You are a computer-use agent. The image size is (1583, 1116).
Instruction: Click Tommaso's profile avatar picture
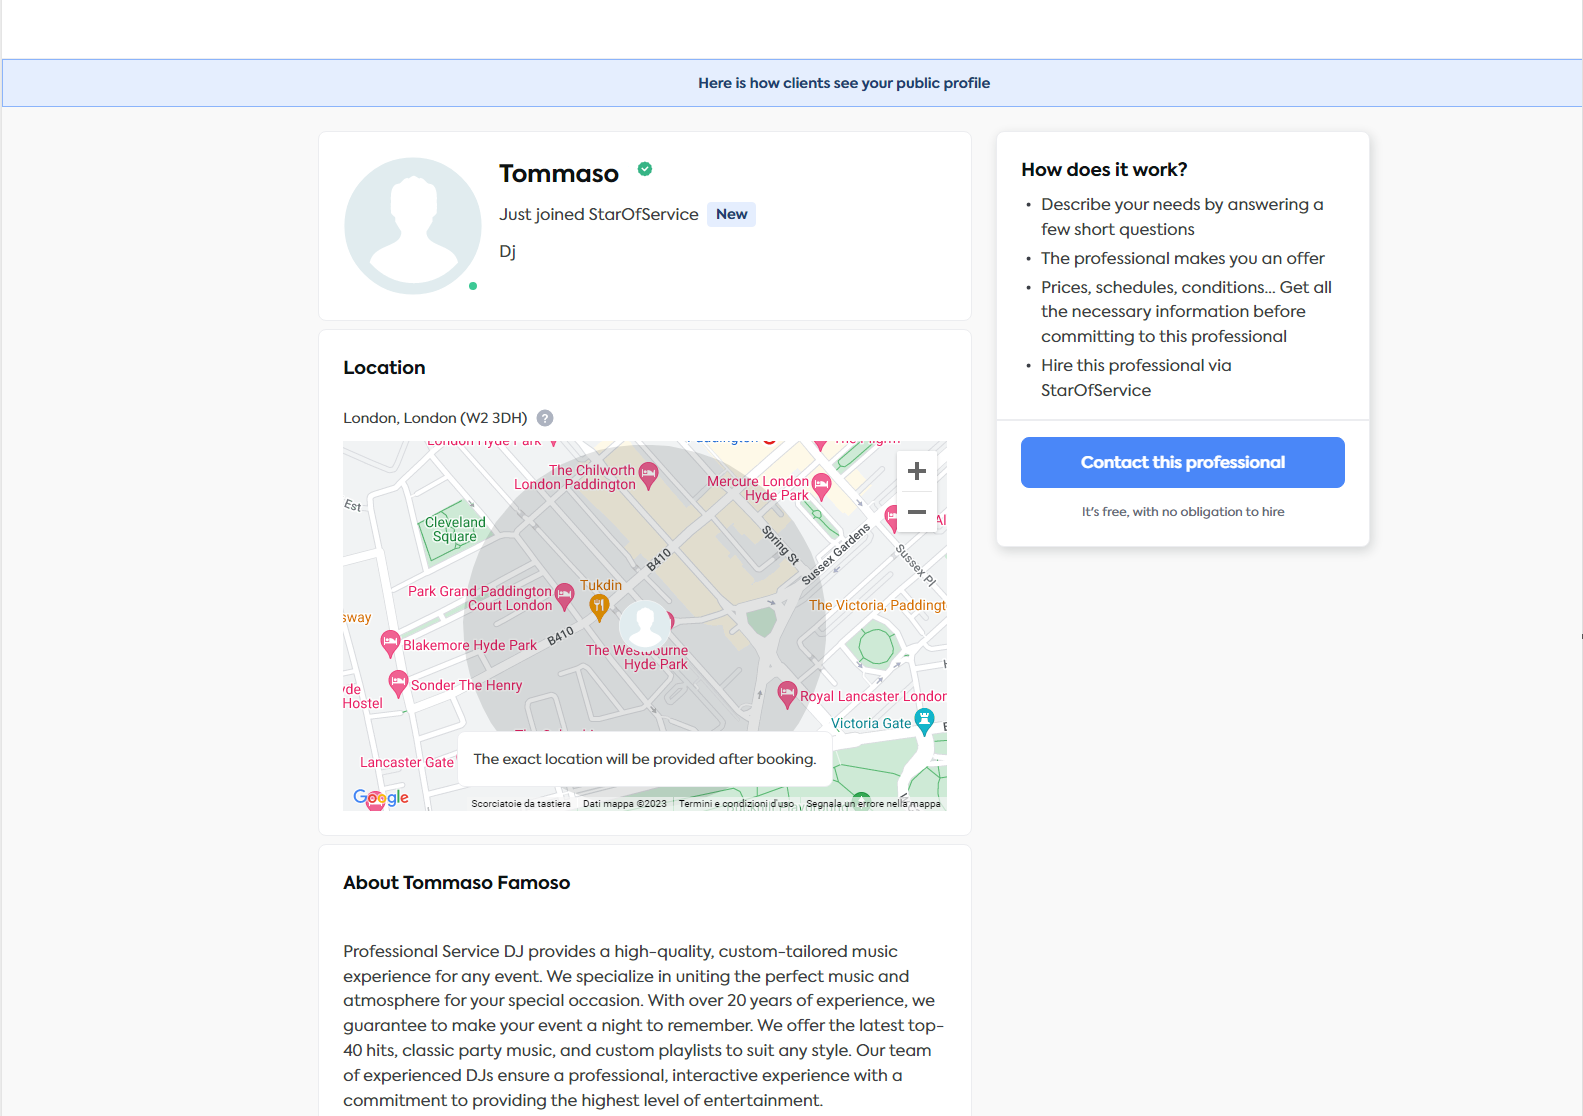click(x=413, y=226)
